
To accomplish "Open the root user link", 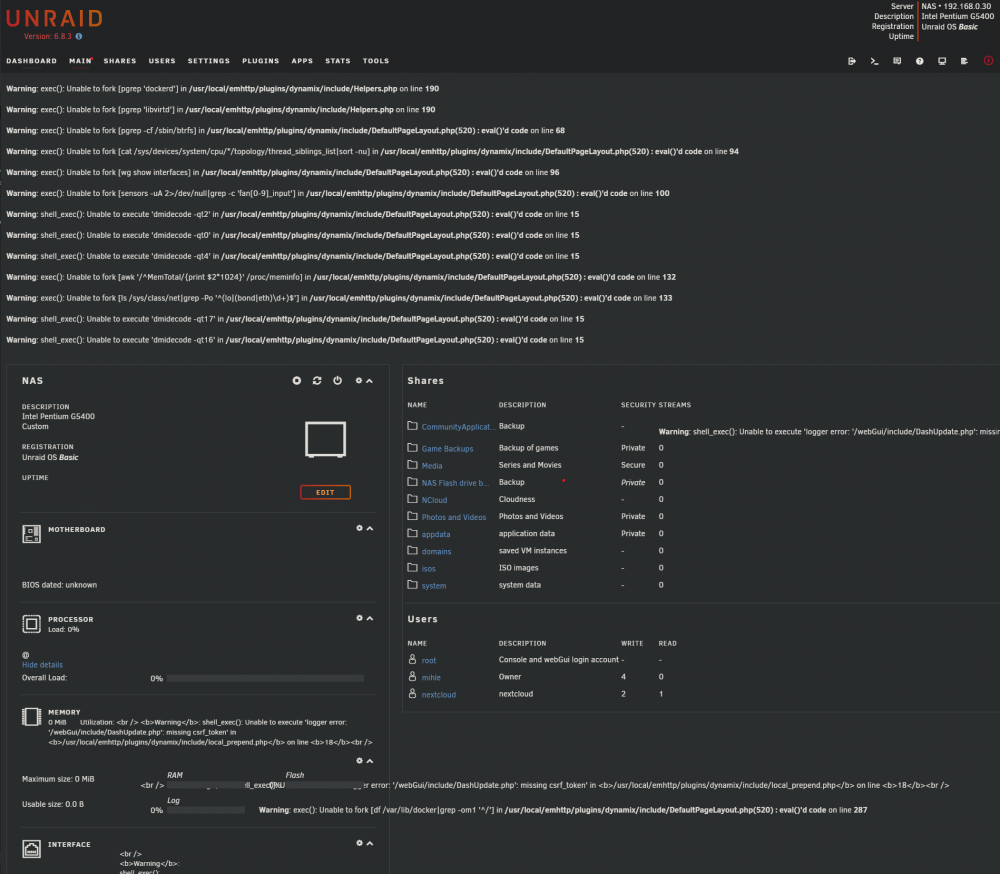I will (x=429, y=661).
